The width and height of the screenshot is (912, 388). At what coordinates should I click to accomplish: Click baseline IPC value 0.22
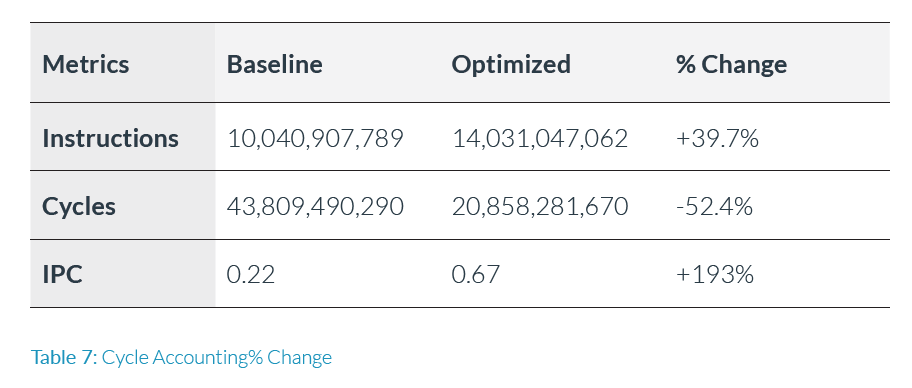tap(250, 274)
